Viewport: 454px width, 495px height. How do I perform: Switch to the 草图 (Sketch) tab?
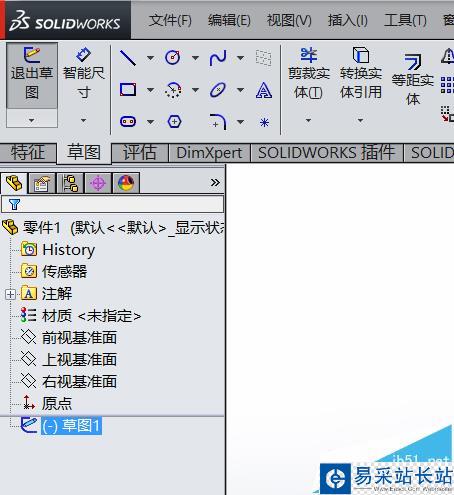[x=84, y=153]
